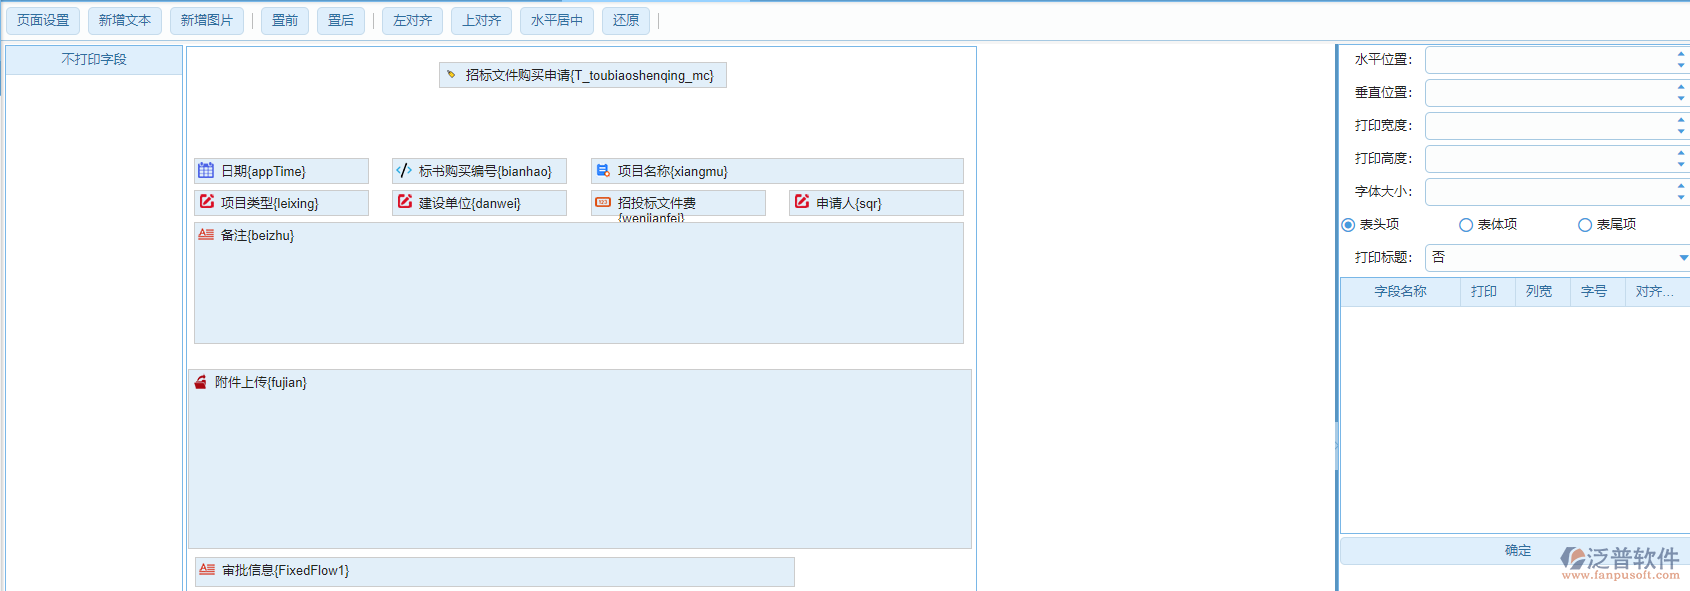Select the 申请人{sqr} field box
The image size is (1690, 591).
(876, 203)
